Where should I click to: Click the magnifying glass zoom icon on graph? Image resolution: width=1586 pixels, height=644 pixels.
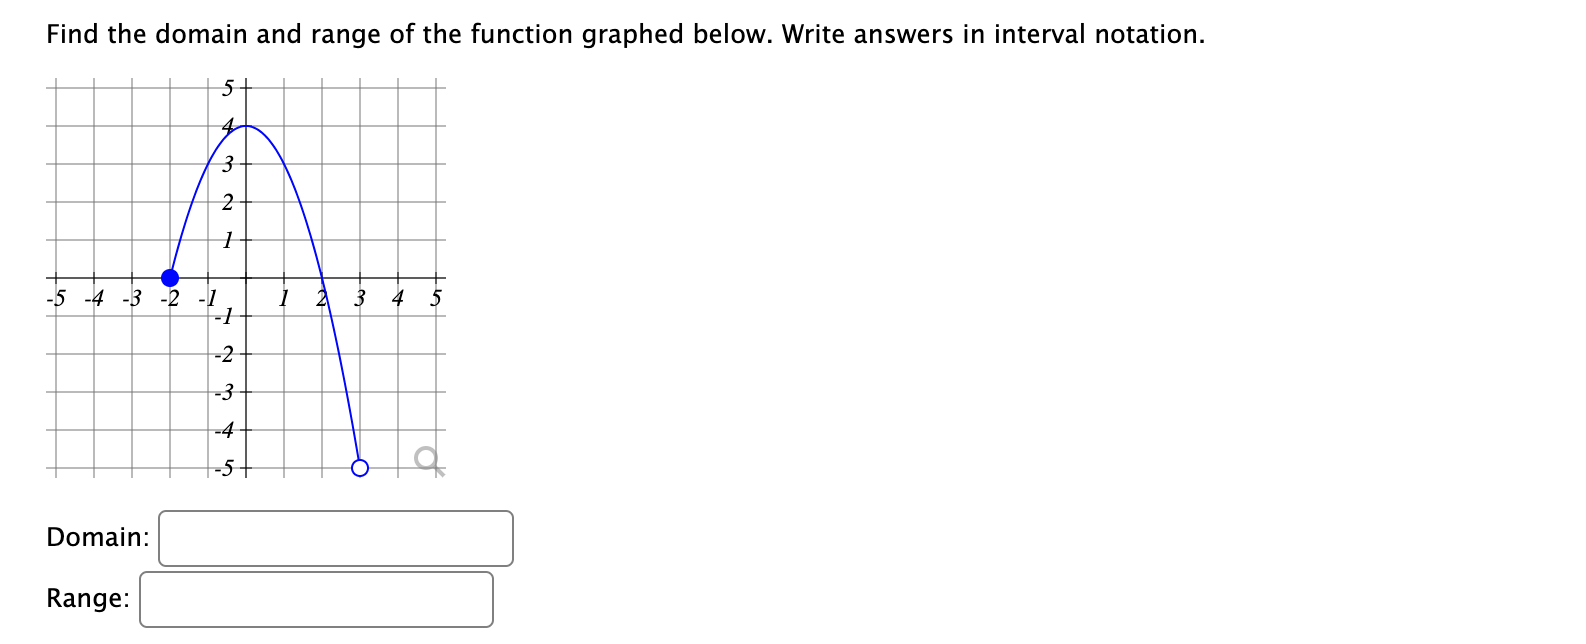click(427, 459)
